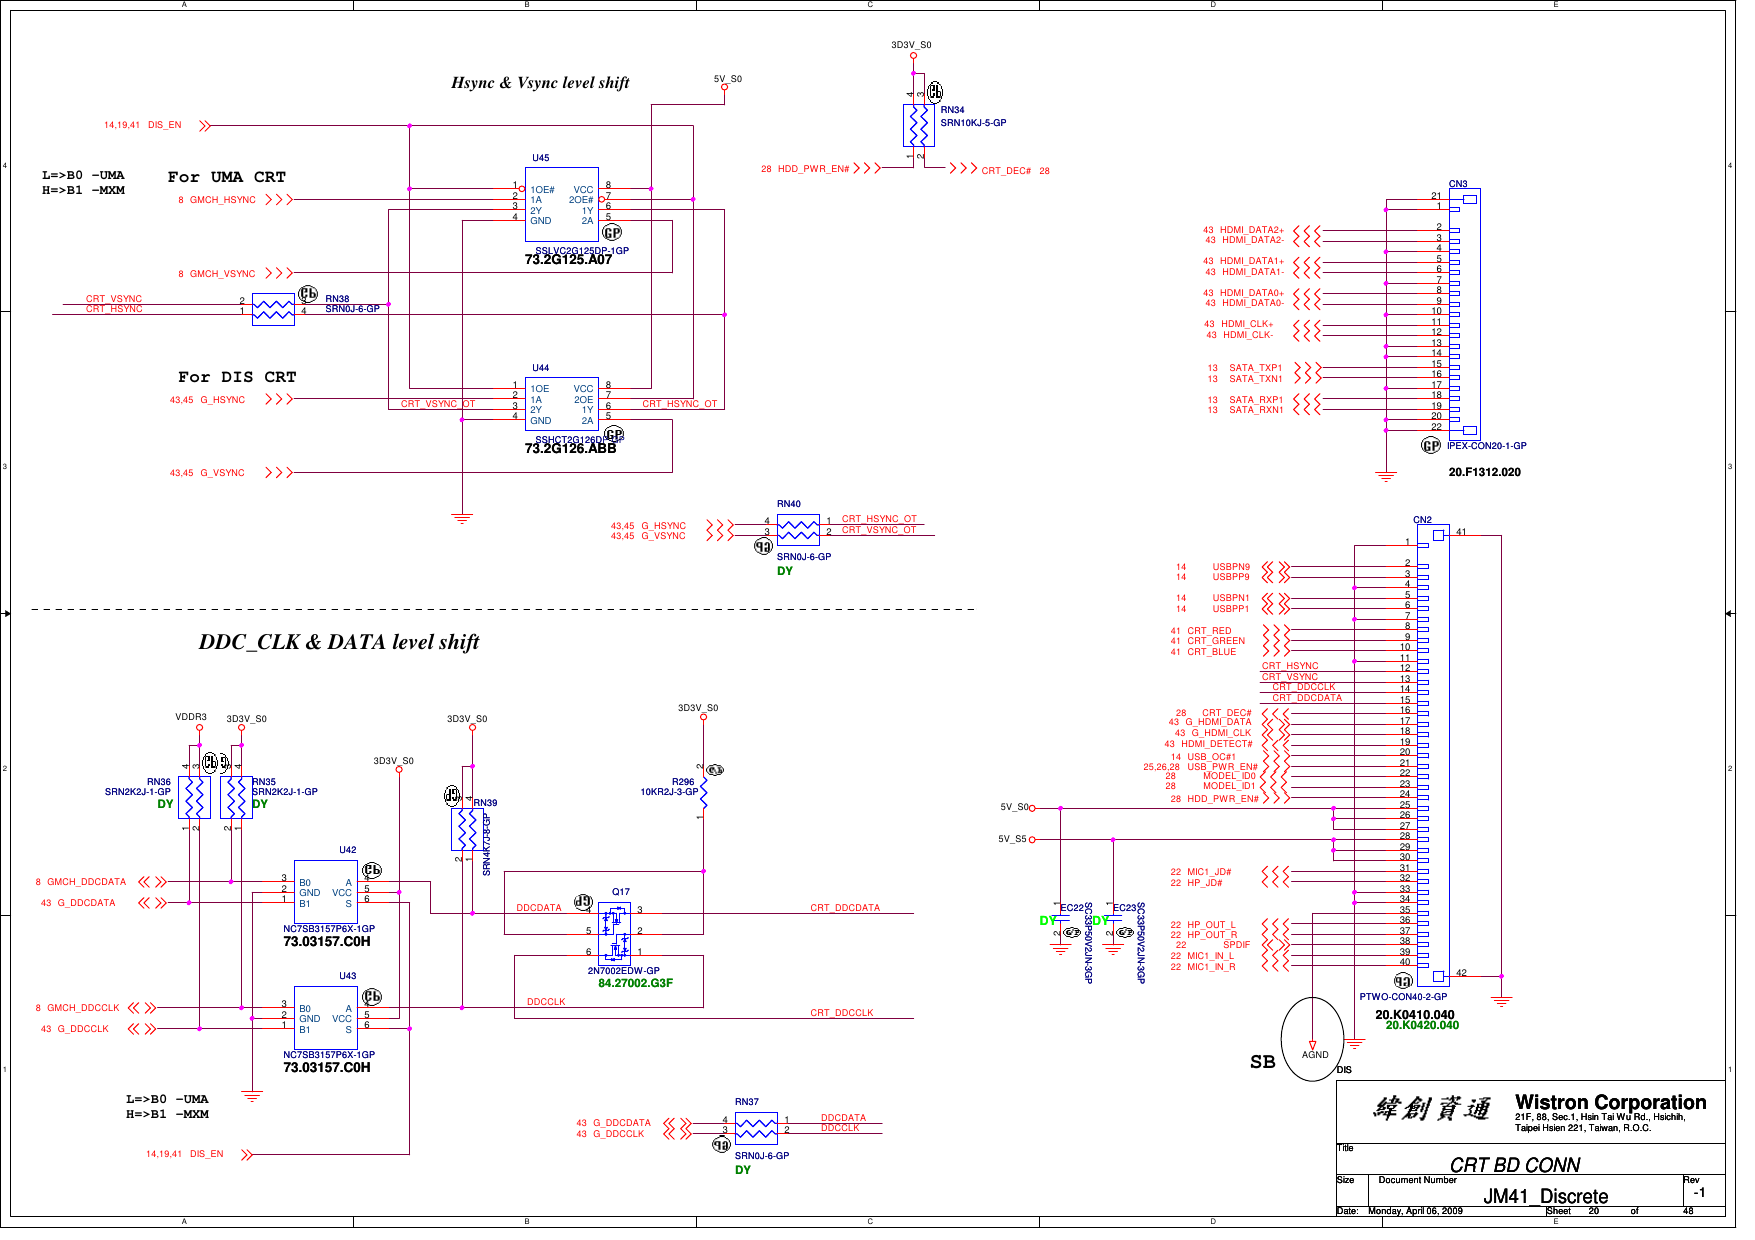Click the SATA_RXN1 net label
Viewport: 1755px width, 1240px height.
point(1256,410)
